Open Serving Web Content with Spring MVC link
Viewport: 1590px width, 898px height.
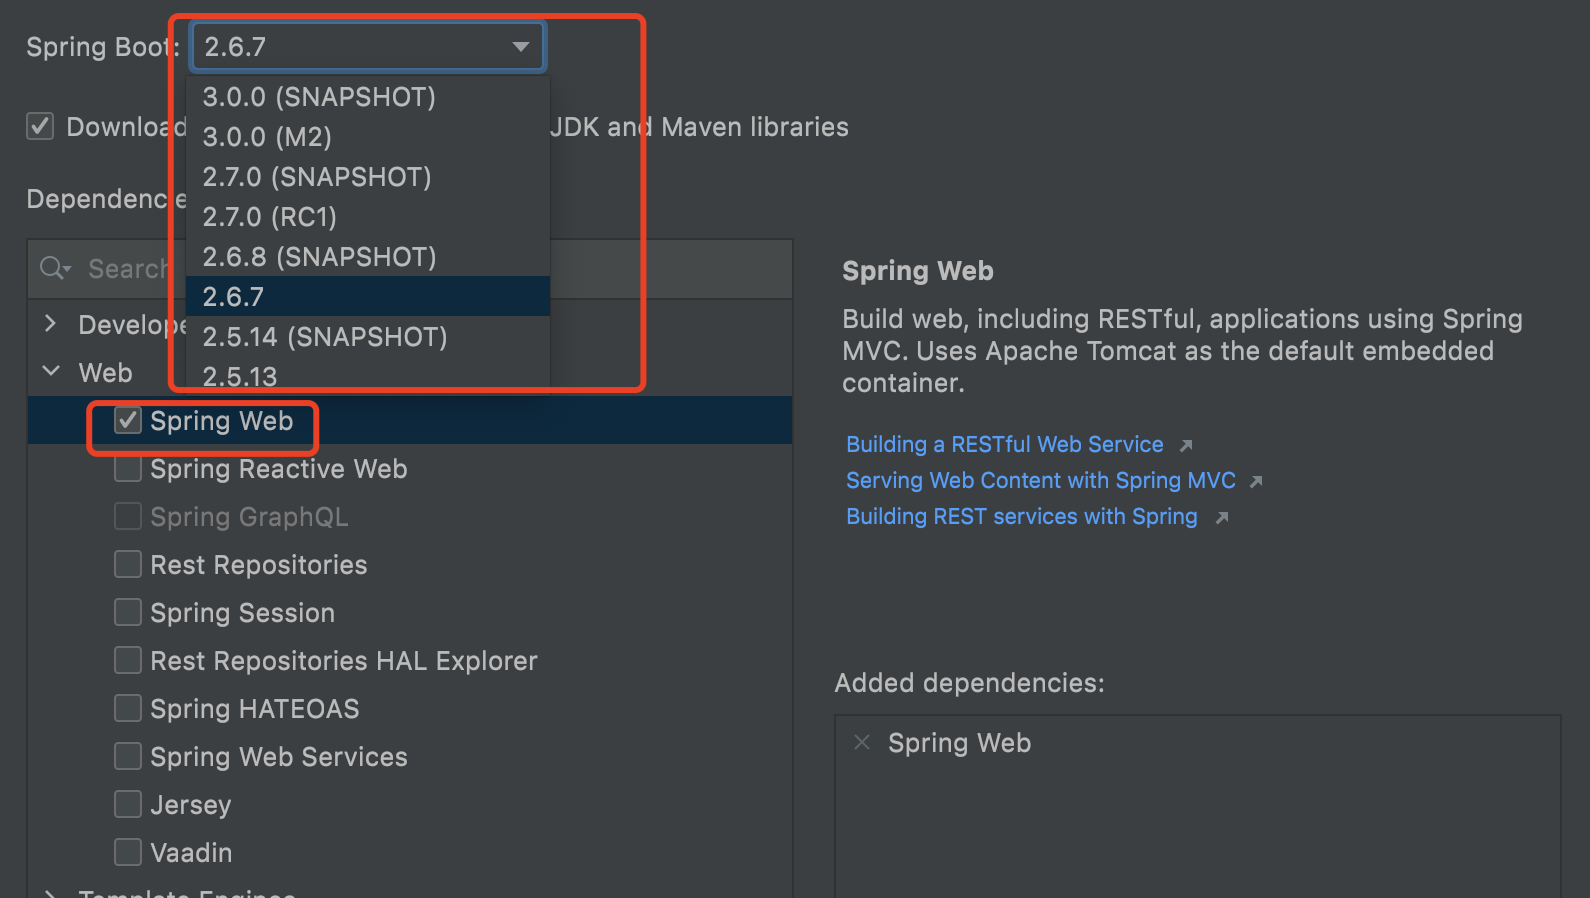point(1040,481)
